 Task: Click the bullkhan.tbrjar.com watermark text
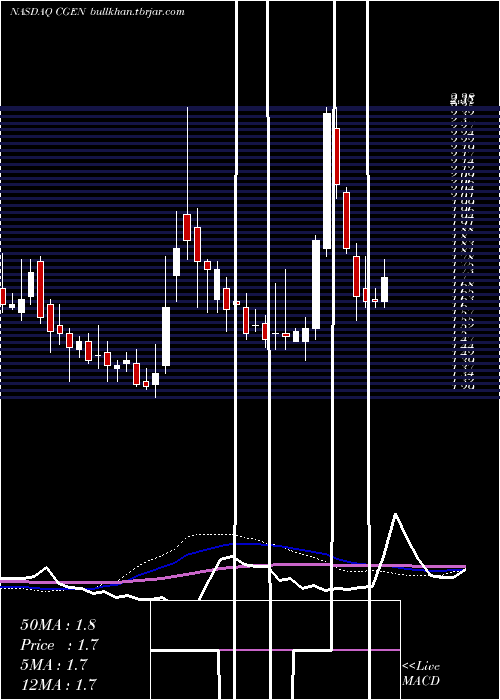[x=137, y=12]
